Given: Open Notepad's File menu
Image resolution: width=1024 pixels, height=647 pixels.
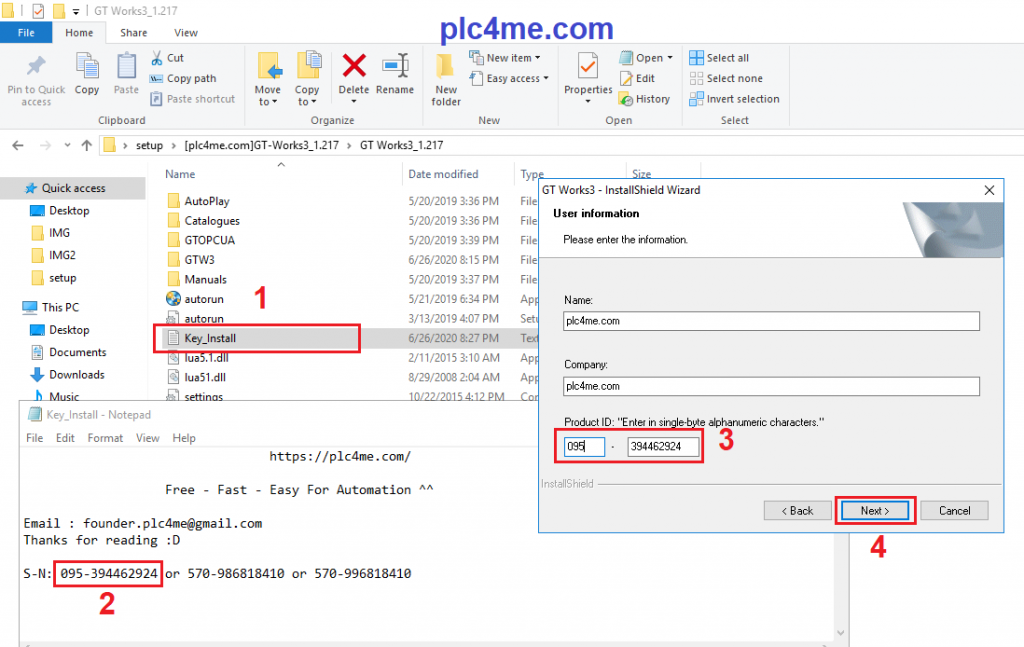Looking at the screenshot, I should point(35,438).
